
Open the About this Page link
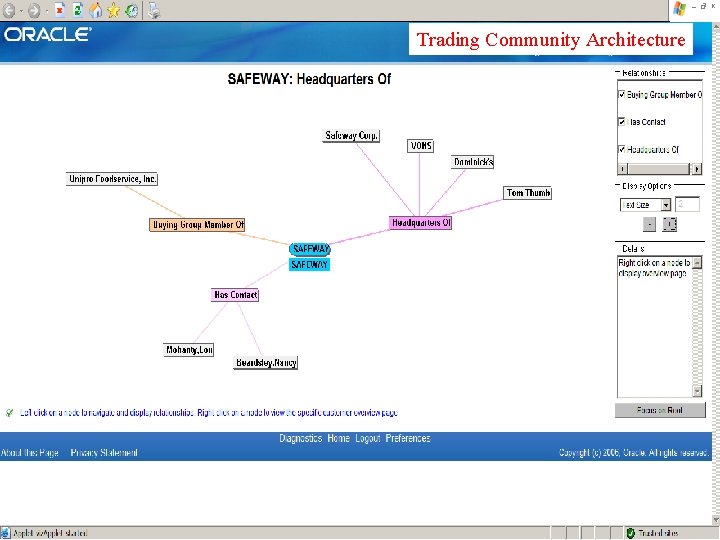(x=29, y=453)
